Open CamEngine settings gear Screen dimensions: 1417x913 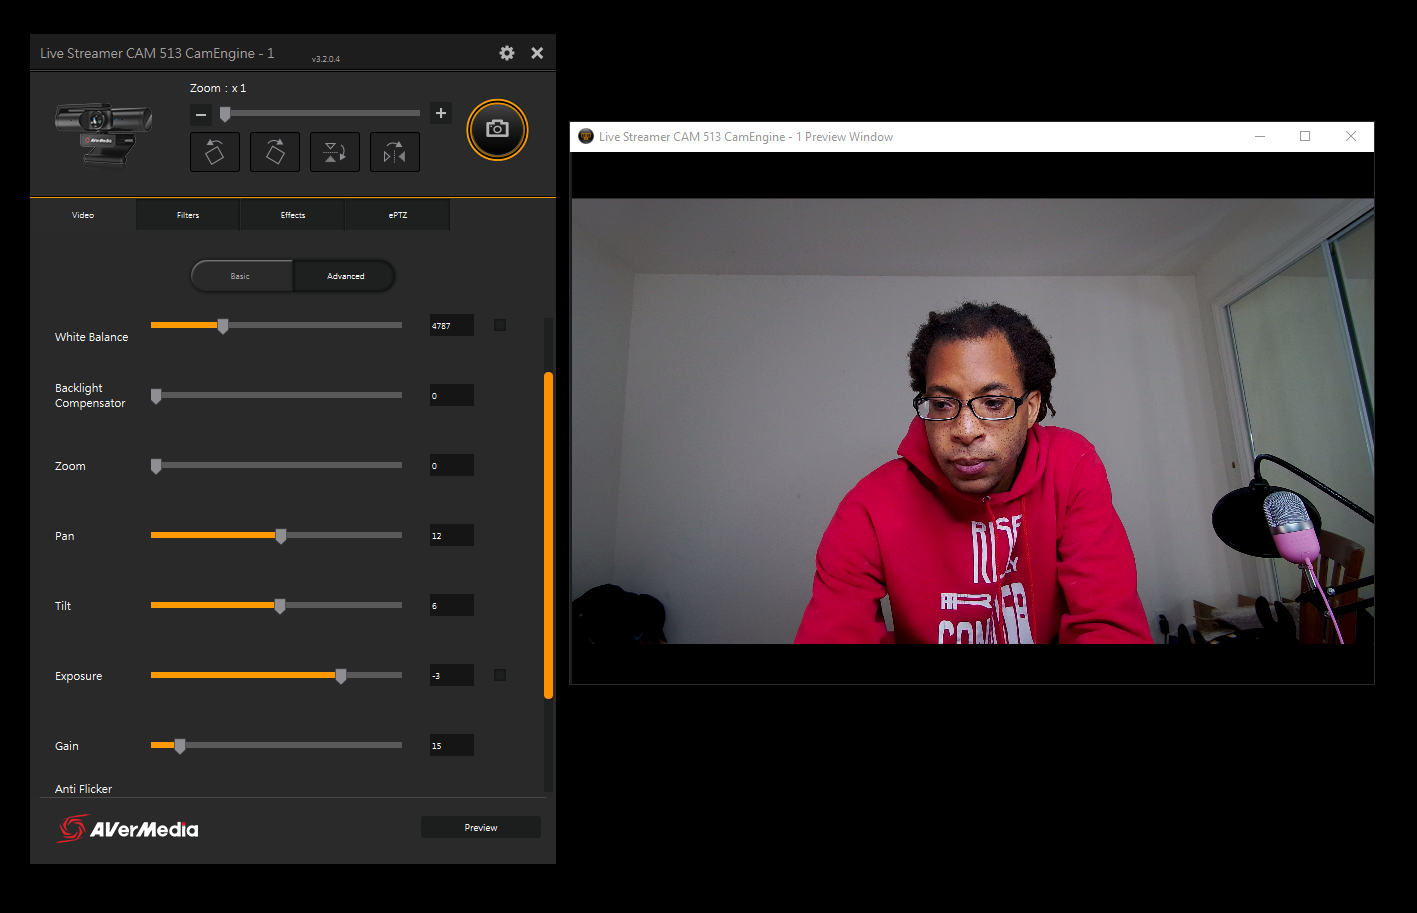507,53
